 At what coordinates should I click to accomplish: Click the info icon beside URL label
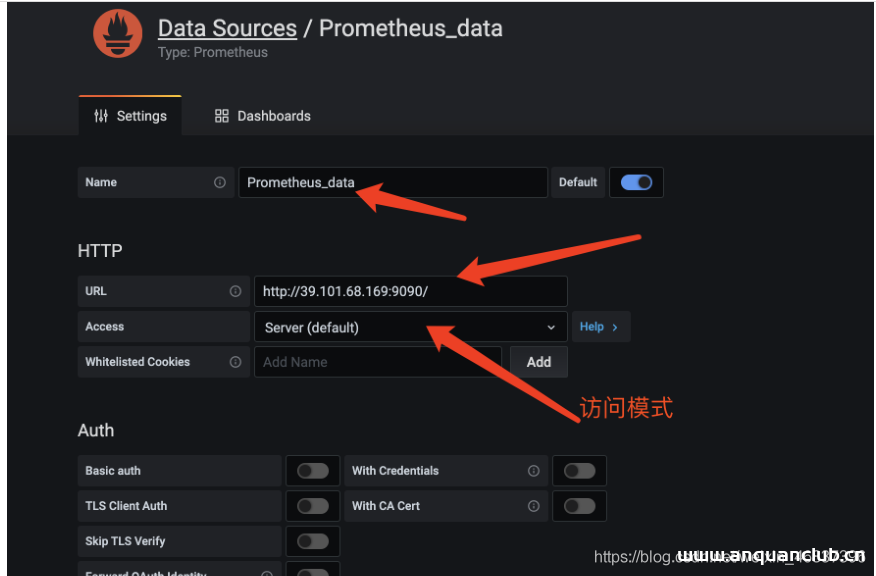235,292
